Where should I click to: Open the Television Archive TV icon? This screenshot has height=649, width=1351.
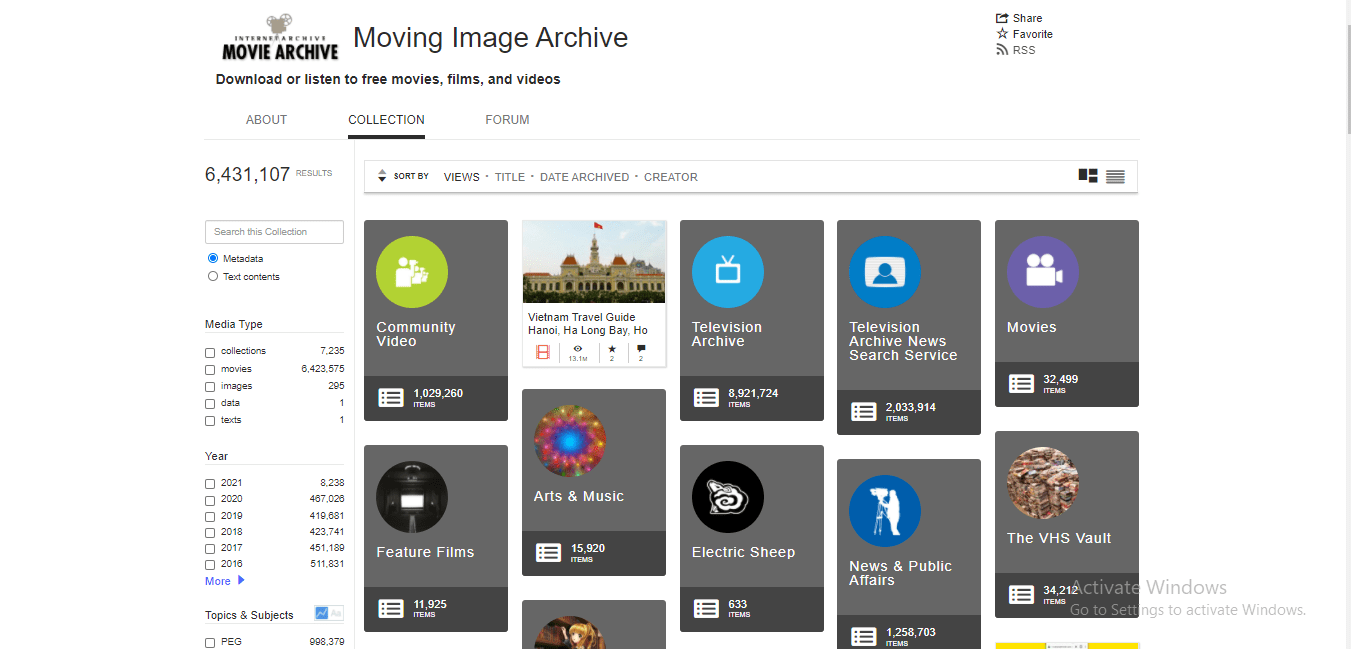point(728,272)
